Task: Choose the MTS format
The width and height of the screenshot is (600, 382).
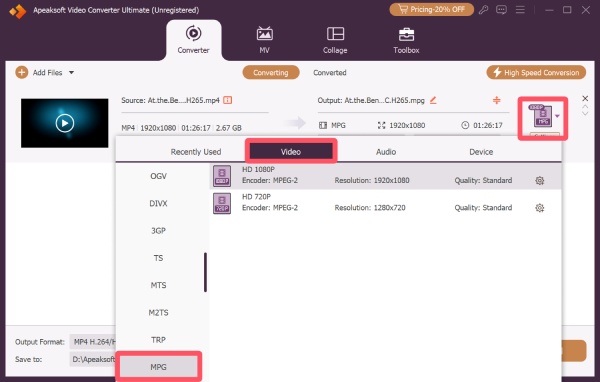Action: click(x=158, y=285)
